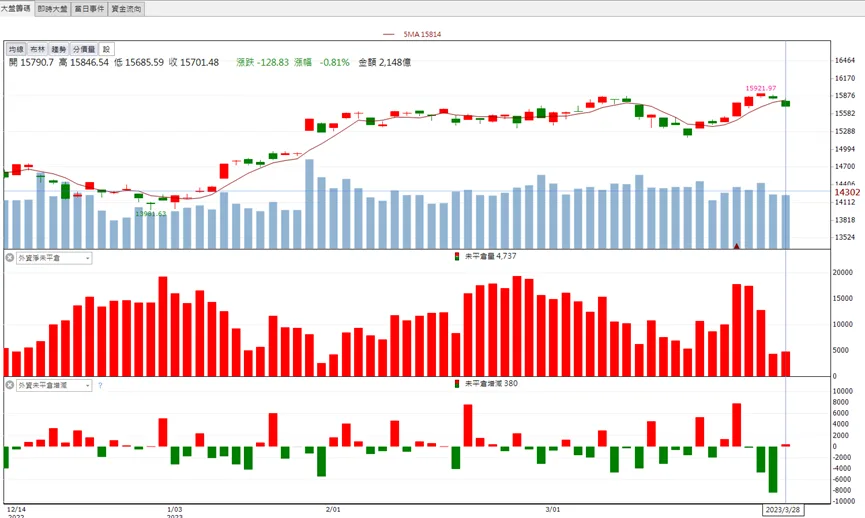865x518 pixels.
Task: Open the 設 chart settings button
Action: tap(106, 49)
